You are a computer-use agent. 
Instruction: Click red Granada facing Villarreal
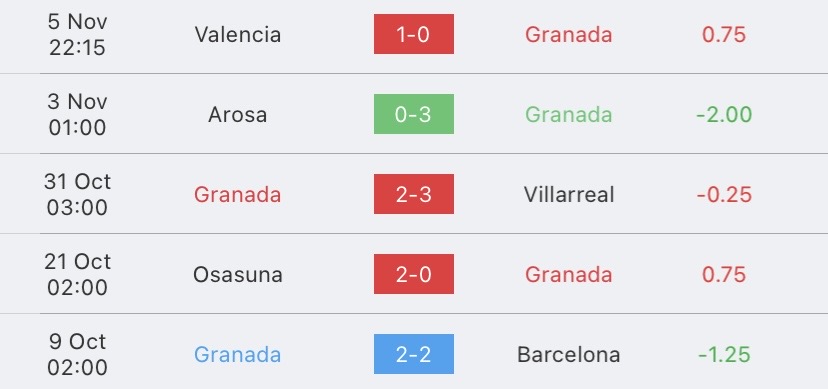(237, 195)
